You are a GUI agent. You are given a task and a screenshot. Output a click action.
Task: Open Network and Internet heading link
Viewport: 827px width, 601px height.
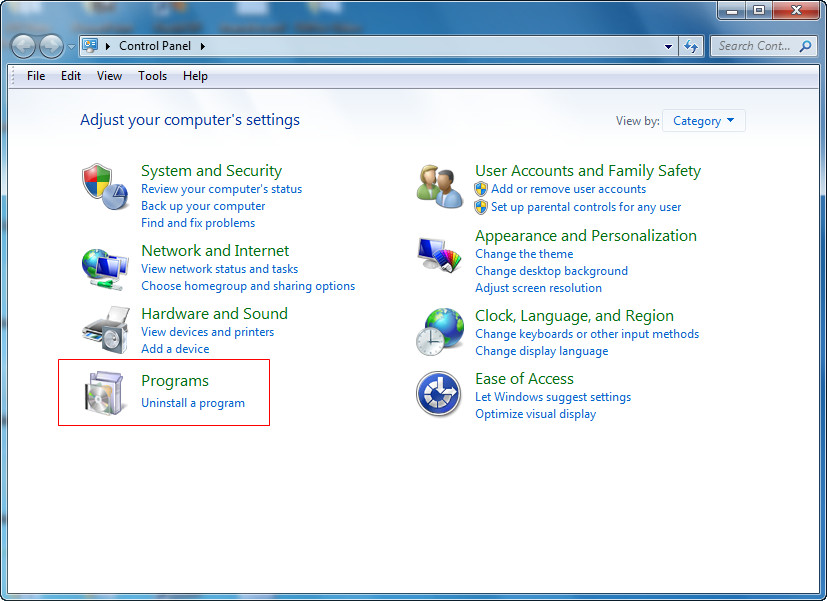[215, 250]
